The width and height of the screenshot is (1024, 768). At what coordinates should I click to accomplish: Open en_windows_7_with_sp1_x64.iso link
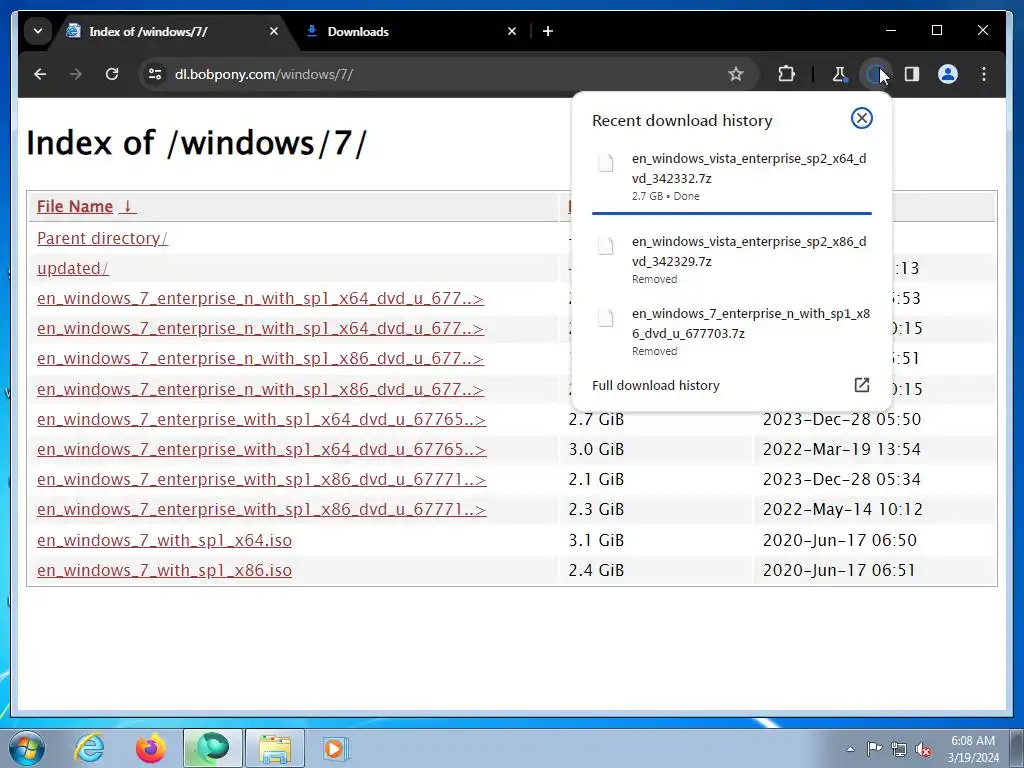click(165, 540)
